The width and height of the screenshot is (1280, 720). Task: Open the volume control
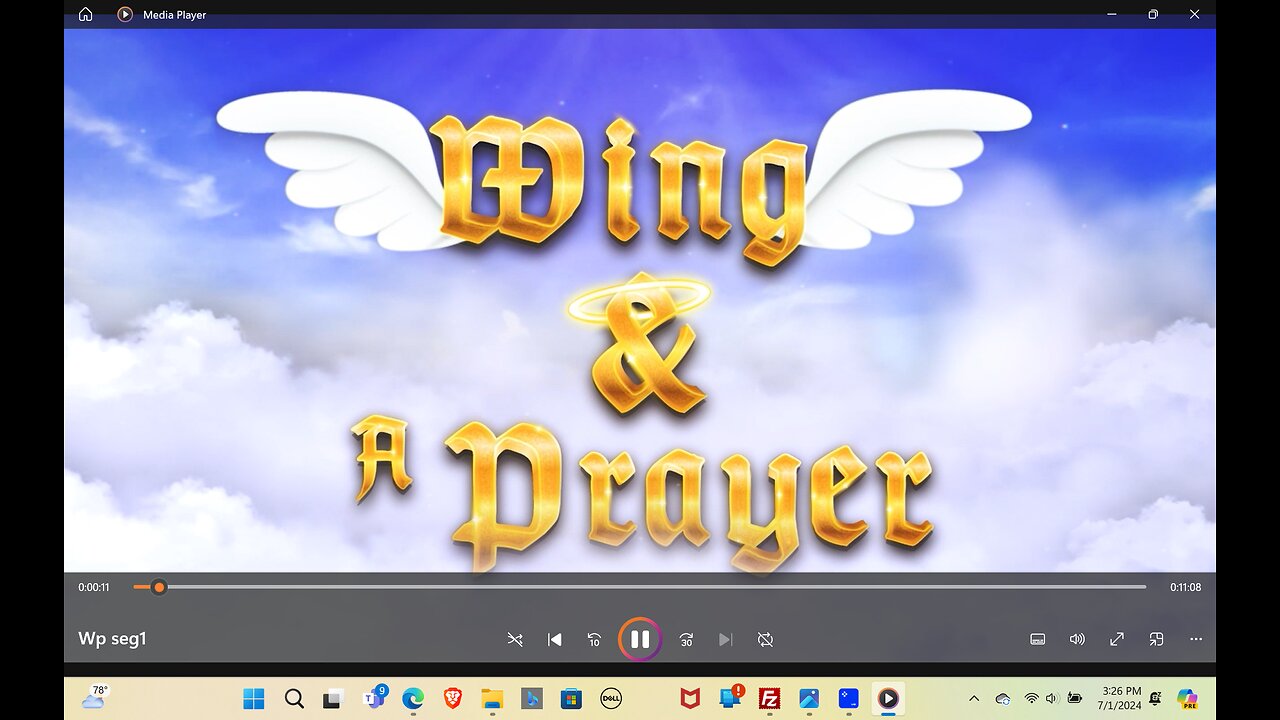pos(1077,639)
